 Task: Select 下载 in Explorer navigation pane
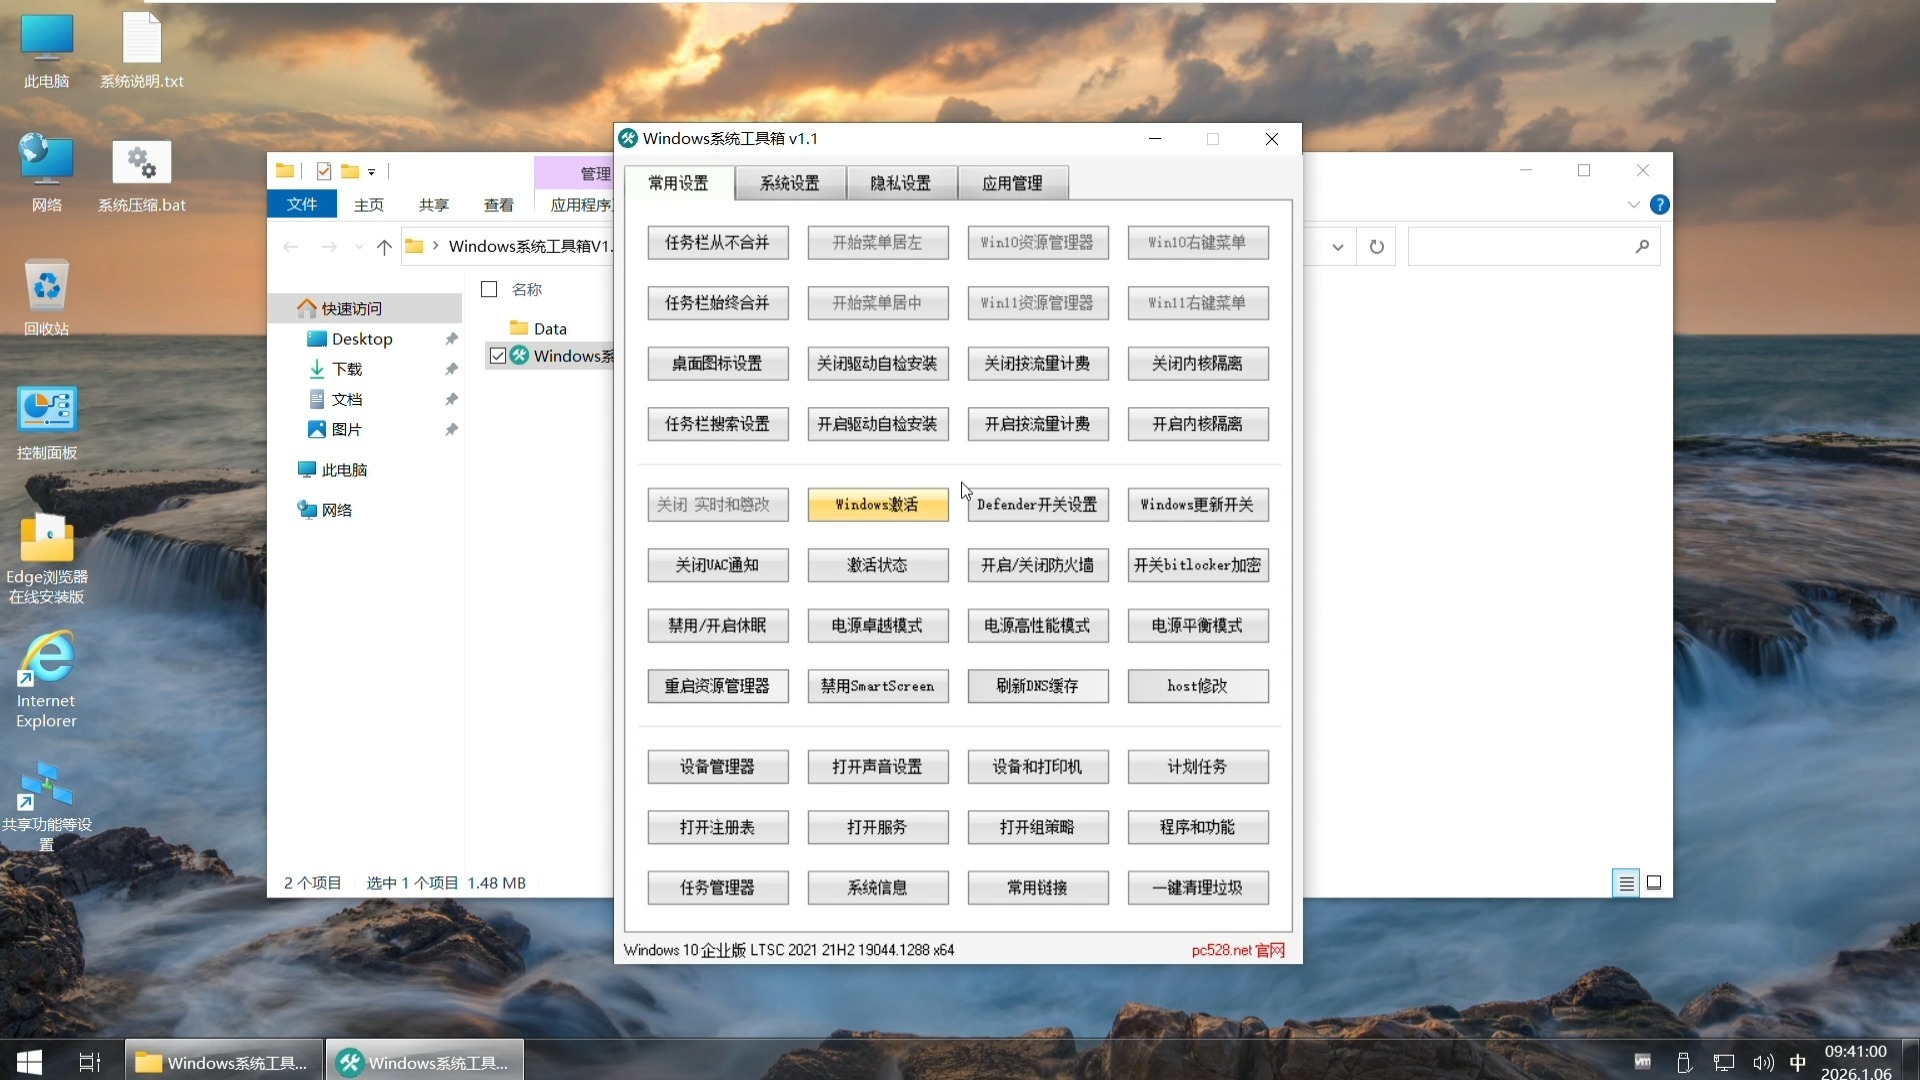347,370
